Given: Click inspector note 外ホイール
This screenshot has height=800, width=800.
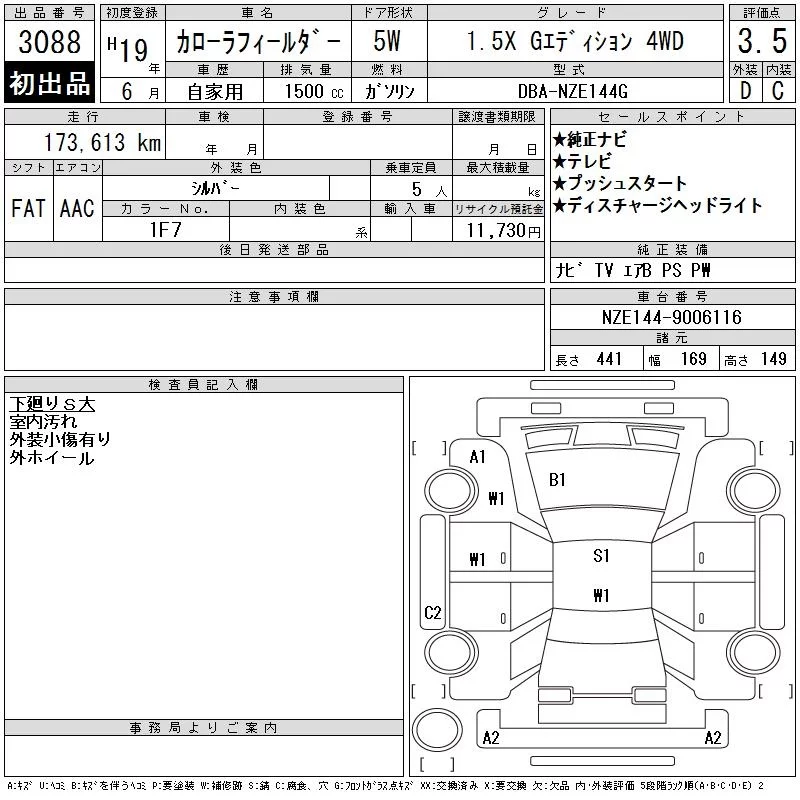Looking at the screenshot, I should 52,458.
